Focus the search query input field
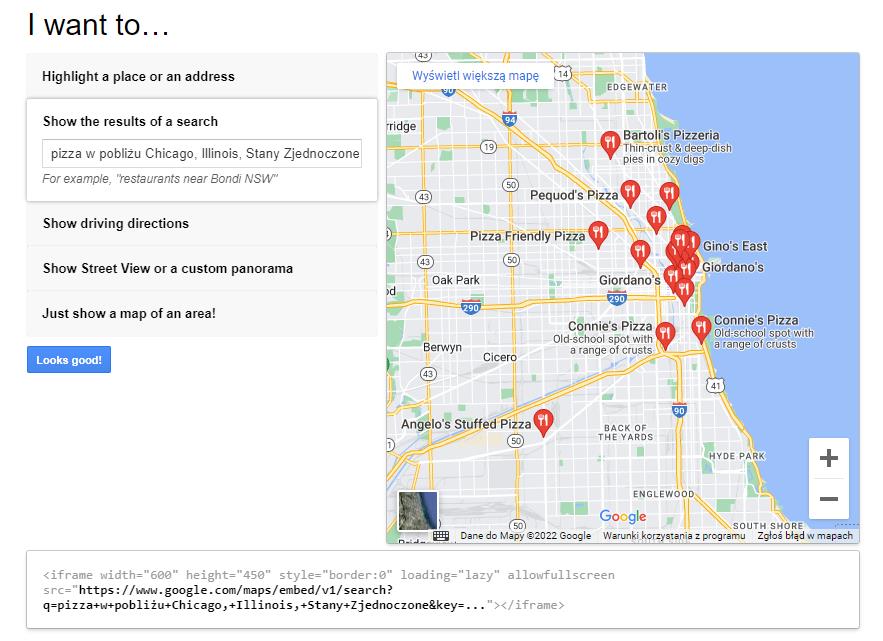The height and width of the screenshot is (641, 883). [202, 153]
